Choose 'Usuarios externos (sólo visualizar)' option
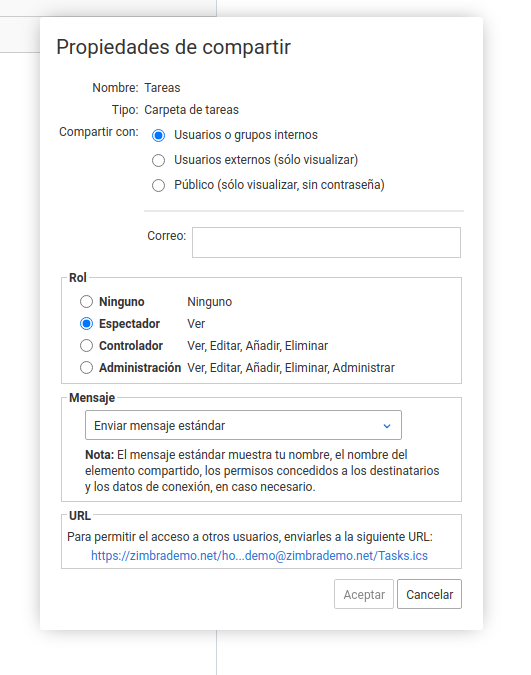Screen dimensions: 531x675 (x=158, y=160)
